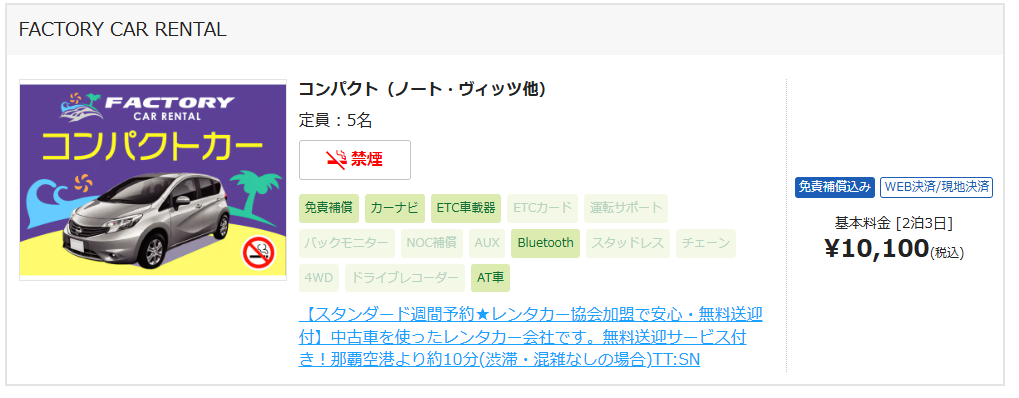
Task: Click the スタッドレス tag
Action: (628, 243)
